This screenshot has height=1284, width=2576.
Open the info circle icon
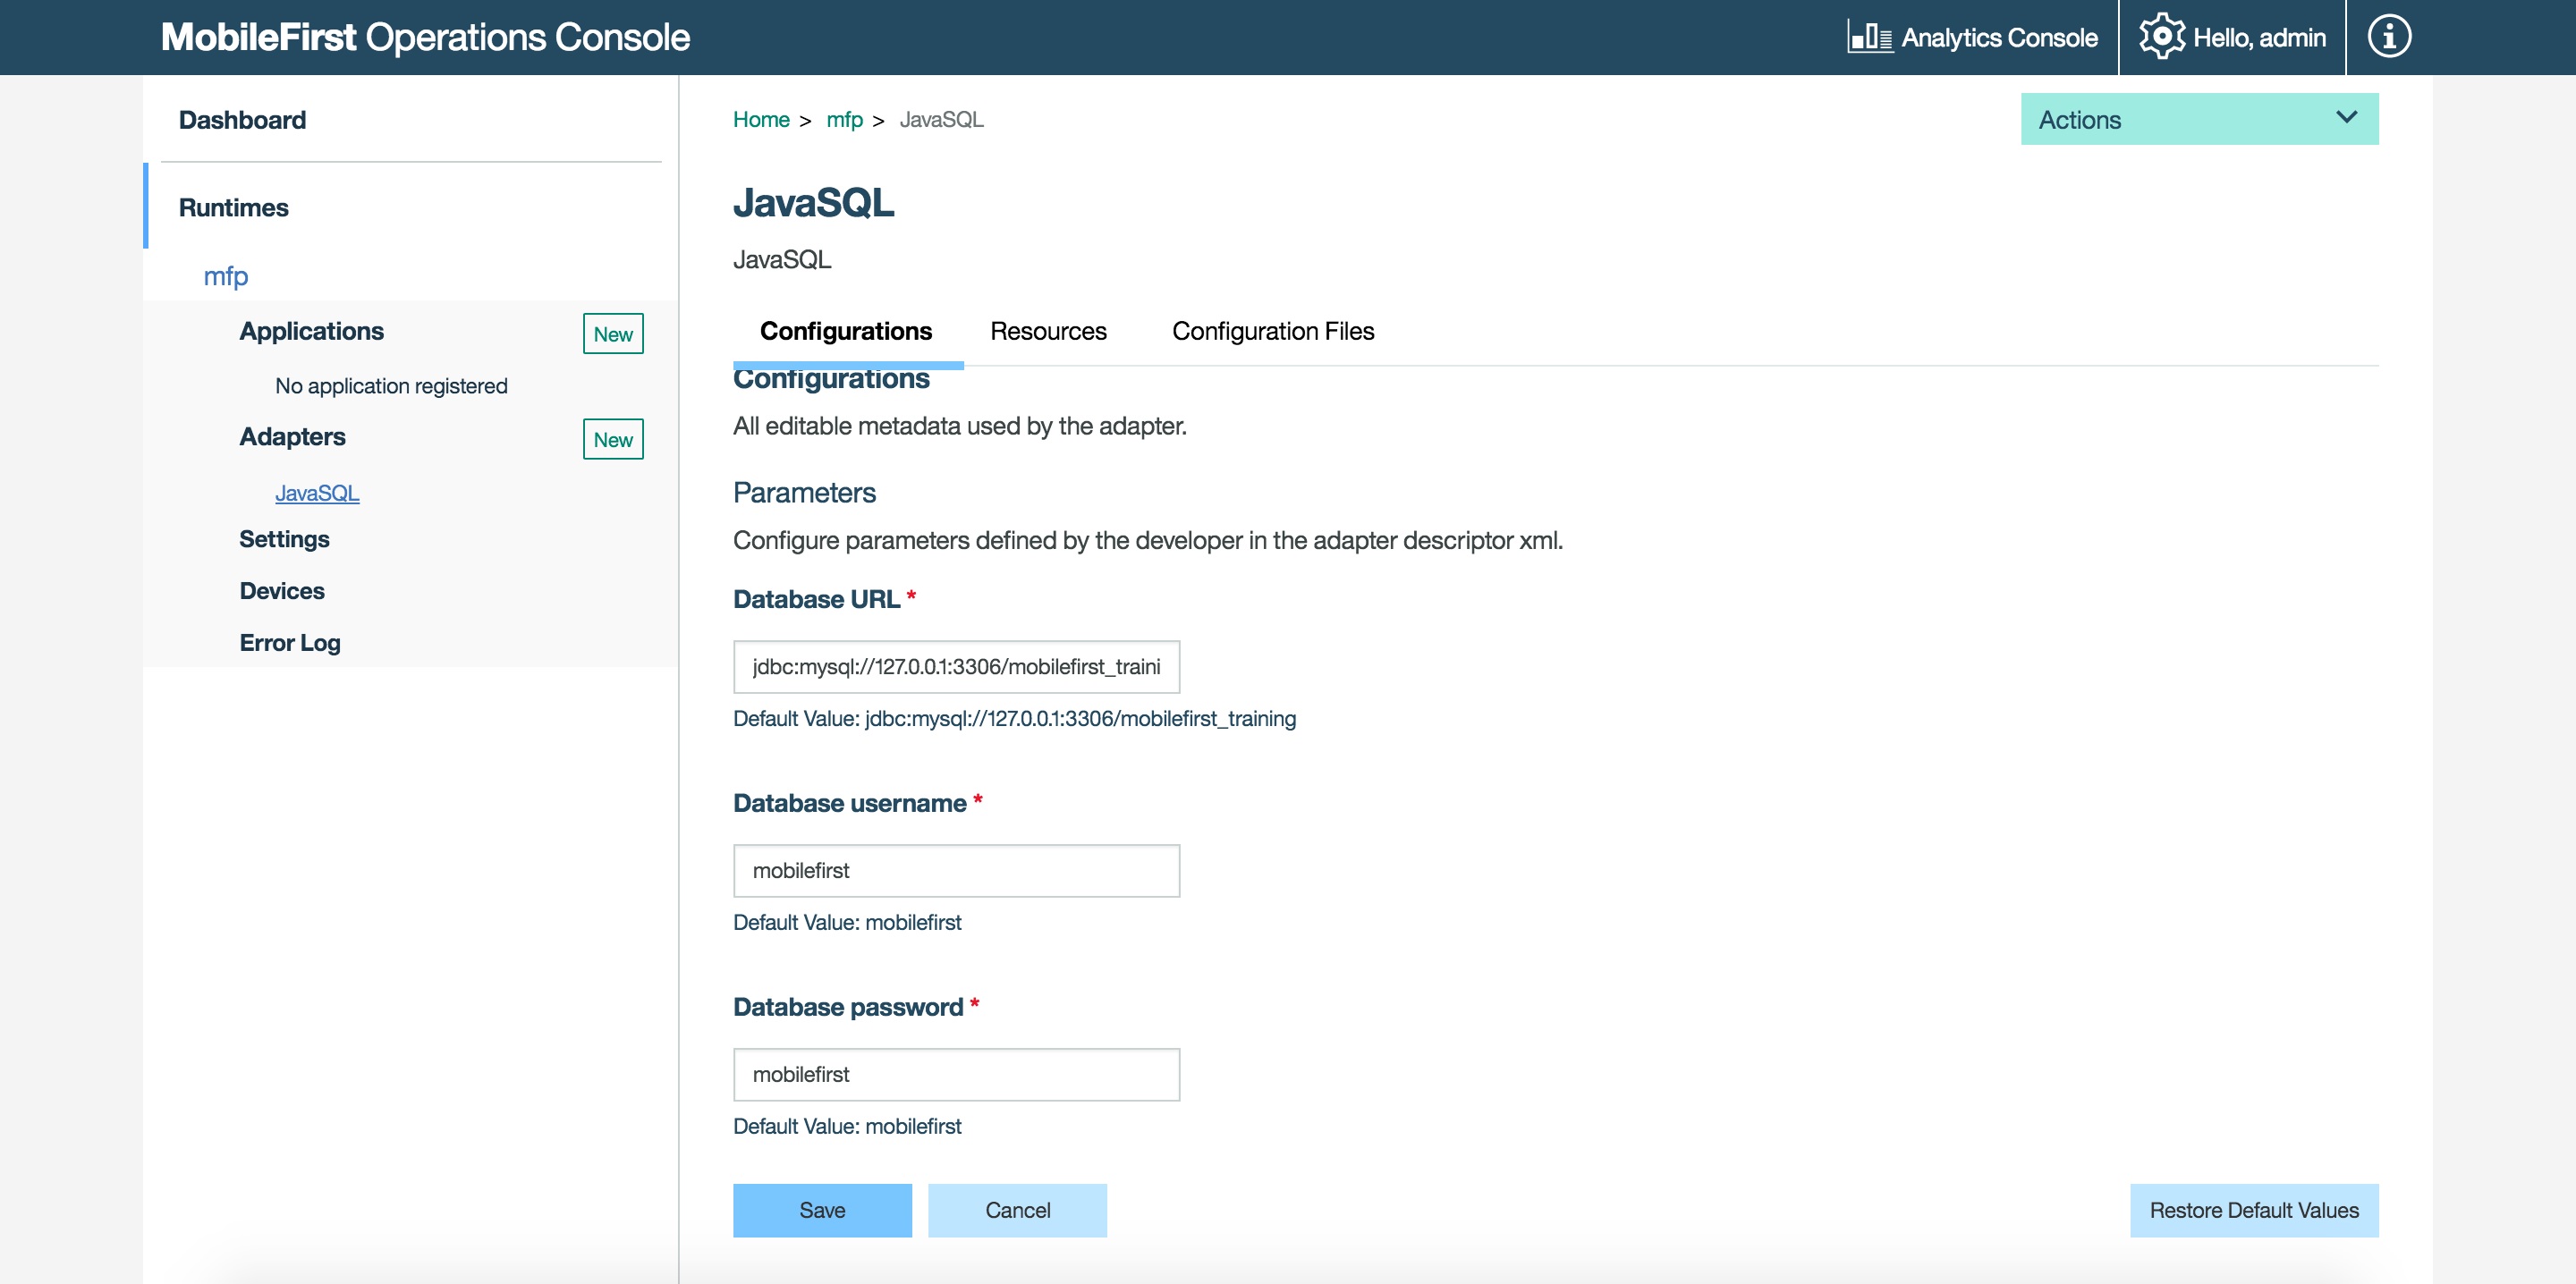click(x=2389, y=37)
